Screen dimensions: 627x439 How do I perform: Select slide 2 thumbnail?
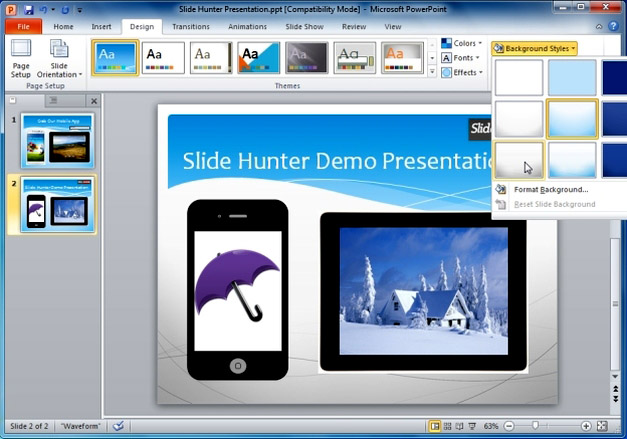click(58, 205)
